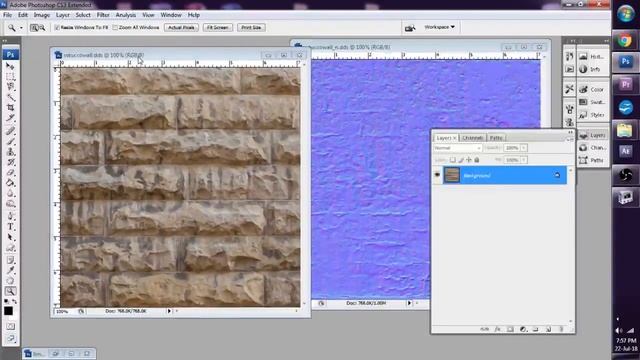Viewport: 640px width, 360px height.
Task: Switch to the Paths tab
Action: pyautogui.click(x=496, y=138)
